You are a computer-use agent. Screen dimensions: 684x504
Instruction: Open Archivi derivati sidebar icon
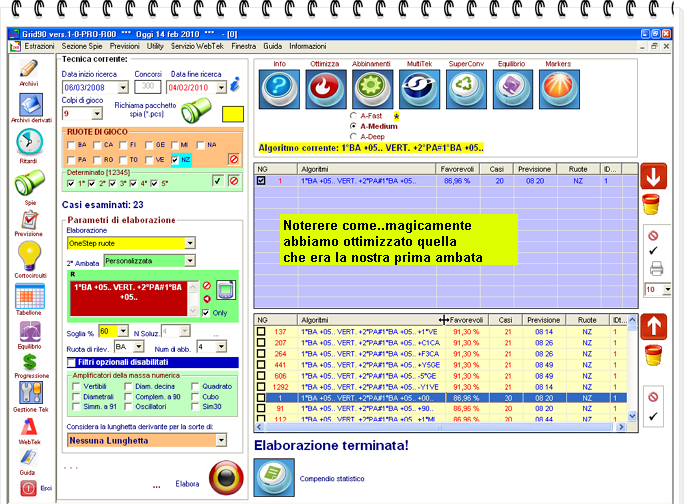pyautogui.click(x=31, y=105)
